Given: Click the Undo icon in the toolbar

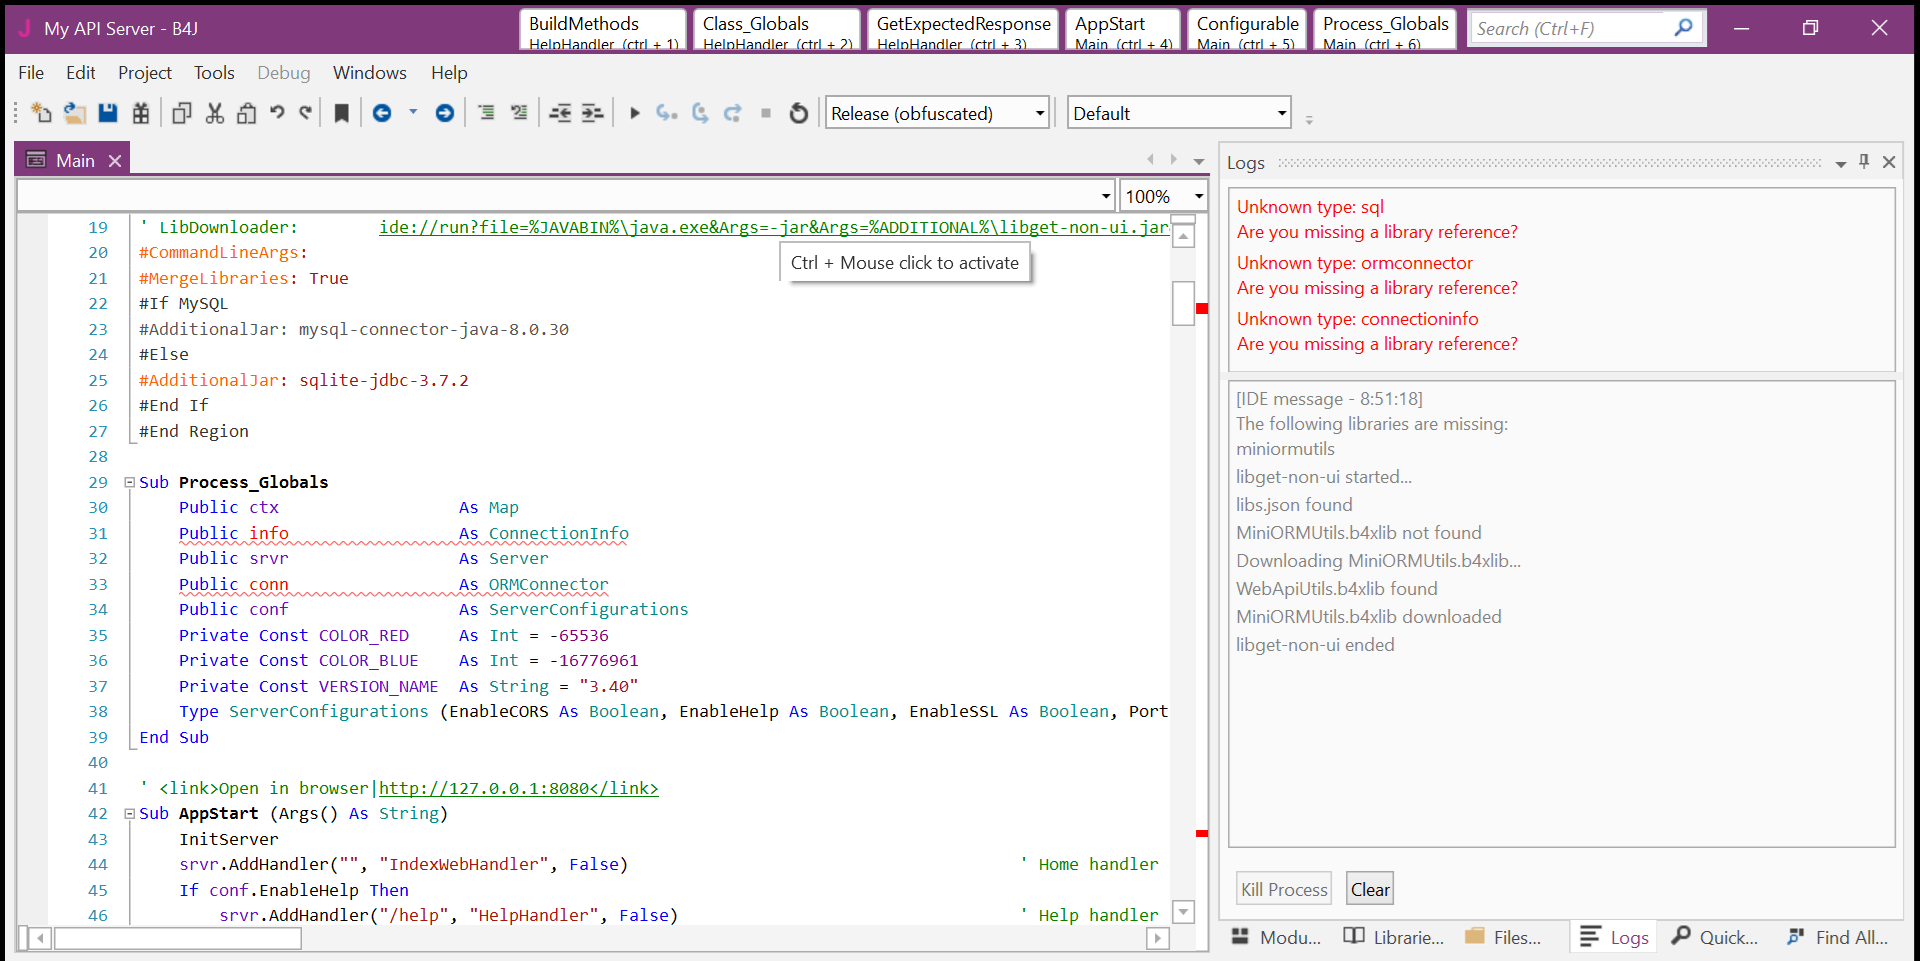Looking at the screenshot, I should click(277, 113).
